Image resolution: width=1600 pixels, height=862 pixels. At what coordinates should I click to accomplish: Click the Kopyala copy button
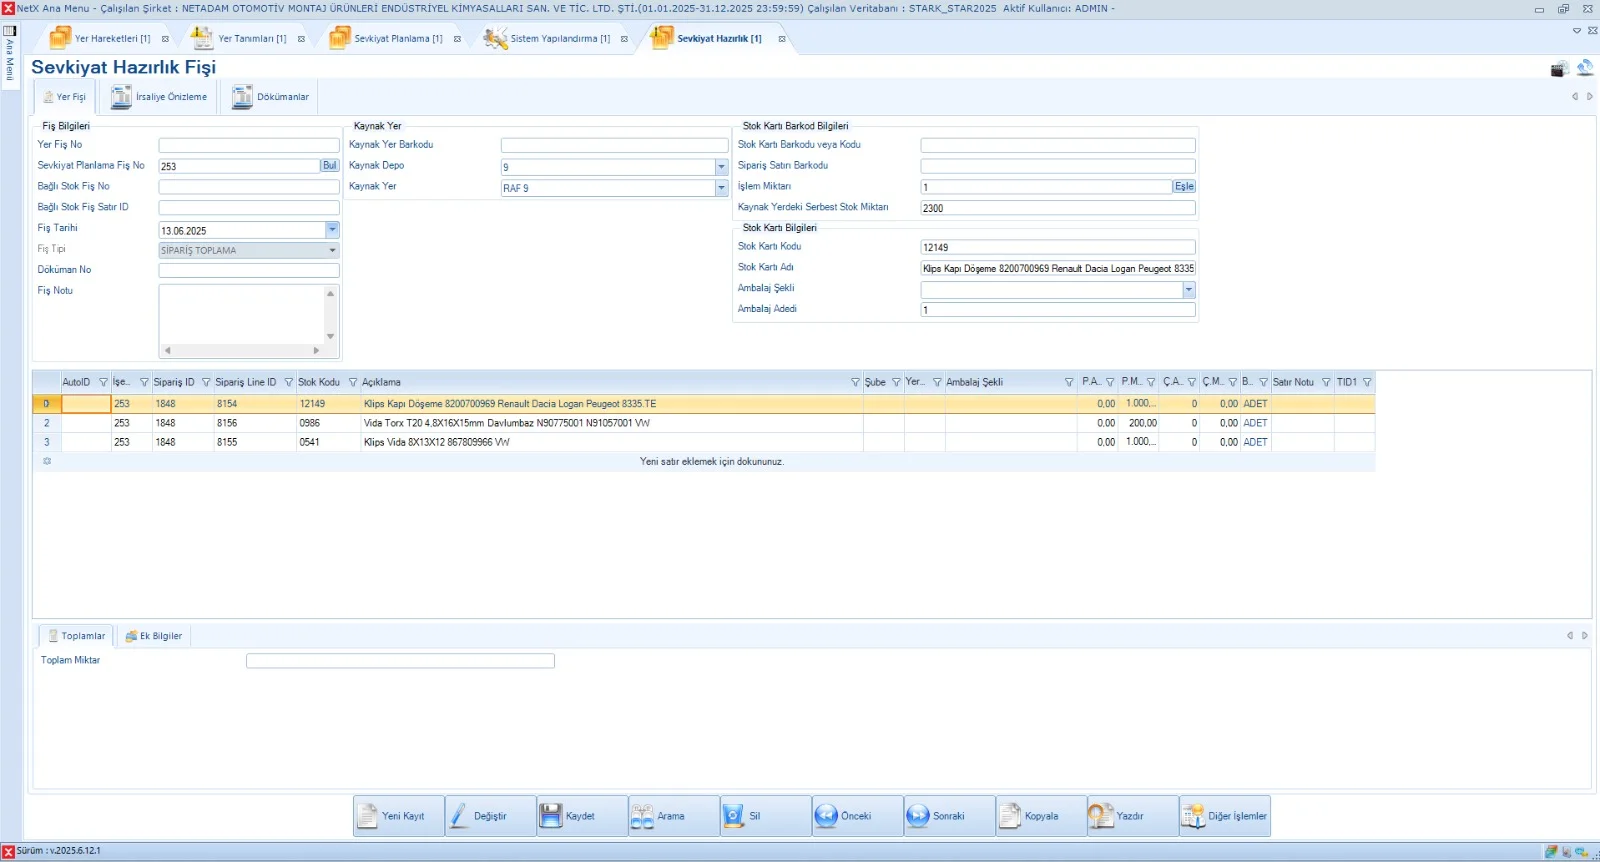(x=1040, y=816)
